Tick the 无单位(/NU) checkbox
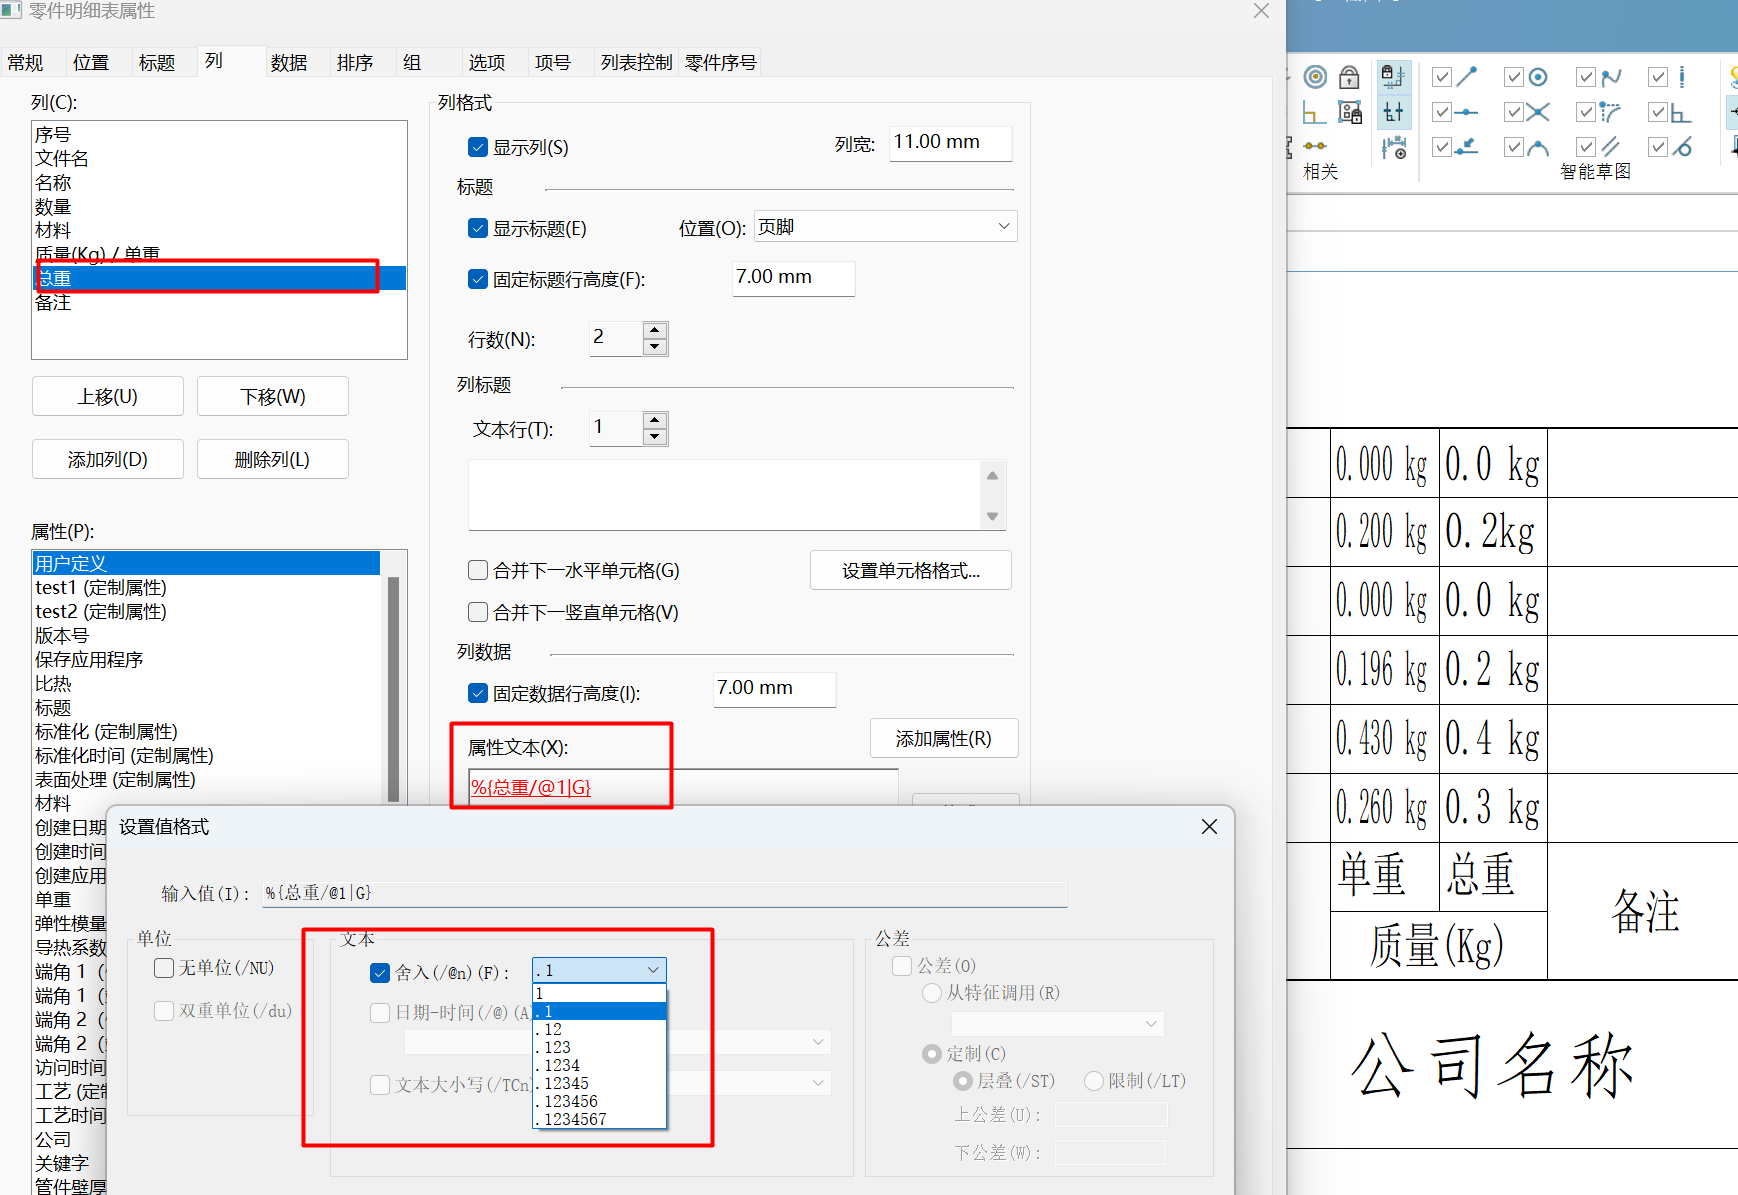The width and height of the screenshot is (1738, 1195). tap(165, 968)
